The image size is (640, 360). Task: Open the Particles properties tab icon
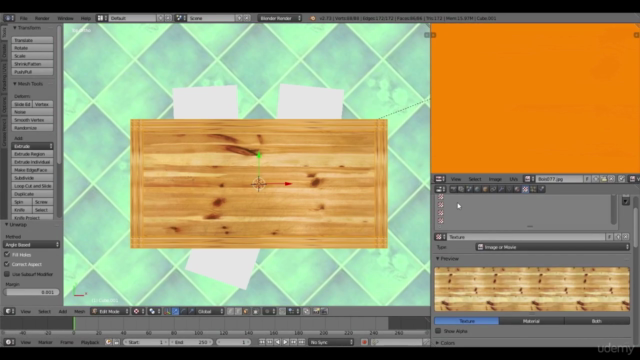coord(533,189)
